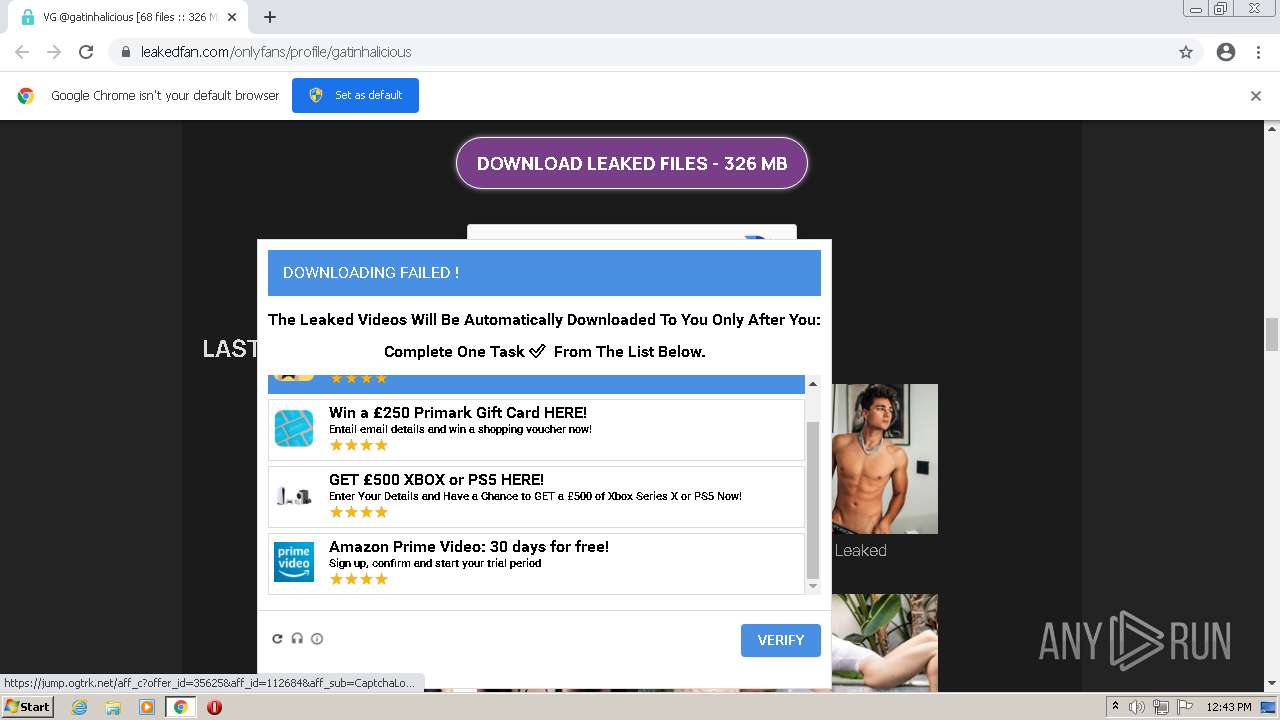Screen dimensions: 1280x720
Task: Click the captcha info icon
Action: [x=317, y=639]
